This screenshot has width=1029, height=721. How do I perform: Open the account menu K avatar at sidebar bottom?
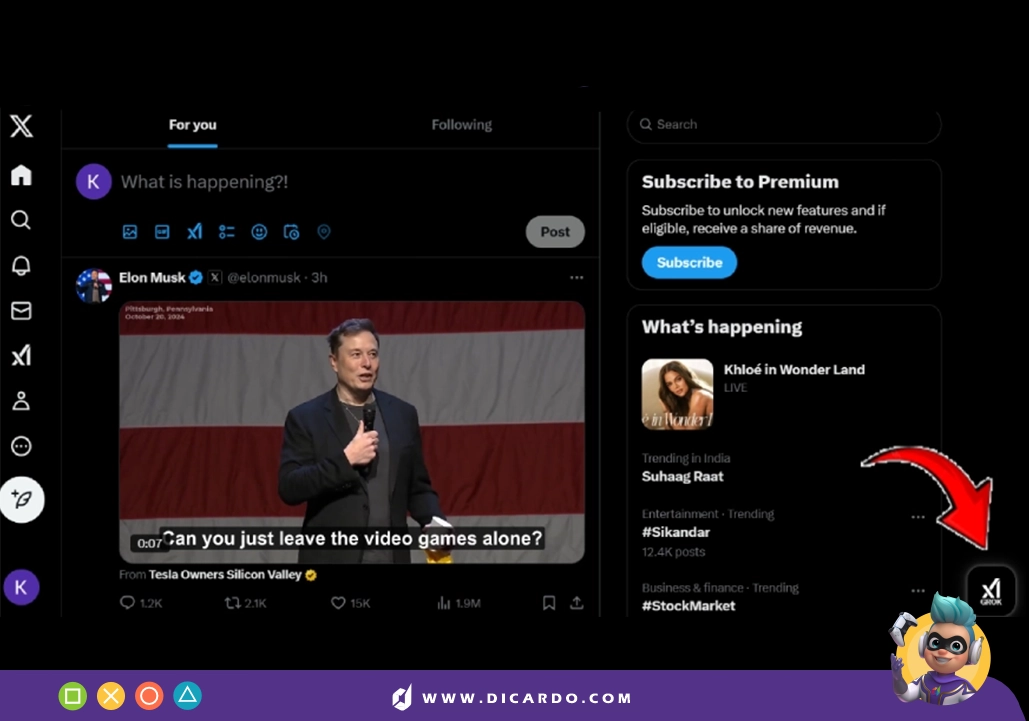pyautogui.click(x=21, y=587)
